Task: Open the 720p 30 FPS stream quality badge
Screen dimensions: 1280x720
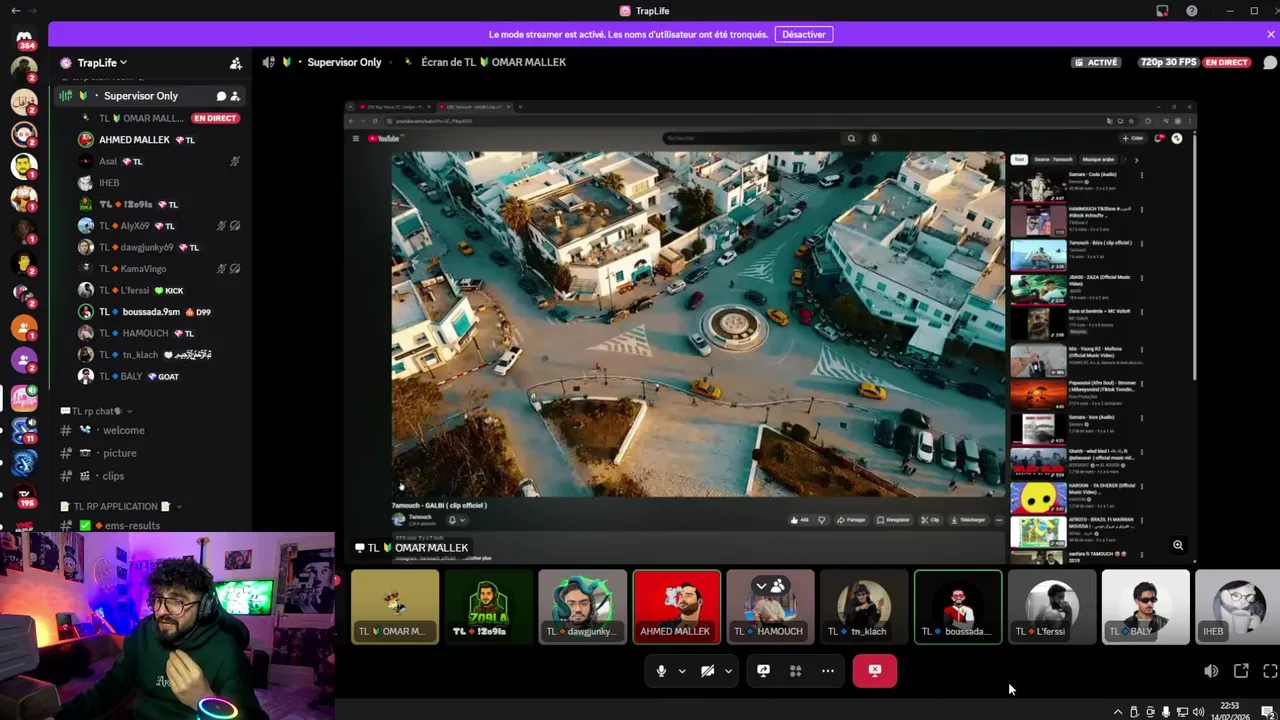Action: pos(1168,62)
